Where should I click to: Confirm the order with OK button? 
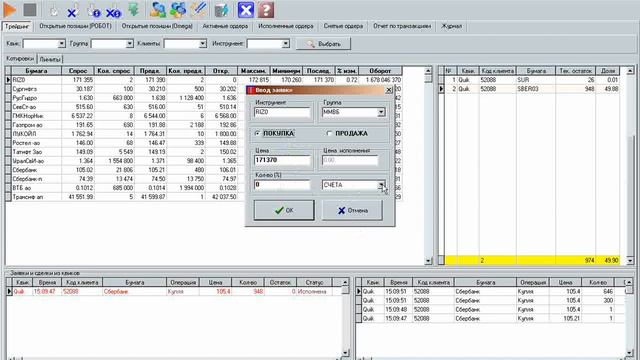(x=284, y=210)
